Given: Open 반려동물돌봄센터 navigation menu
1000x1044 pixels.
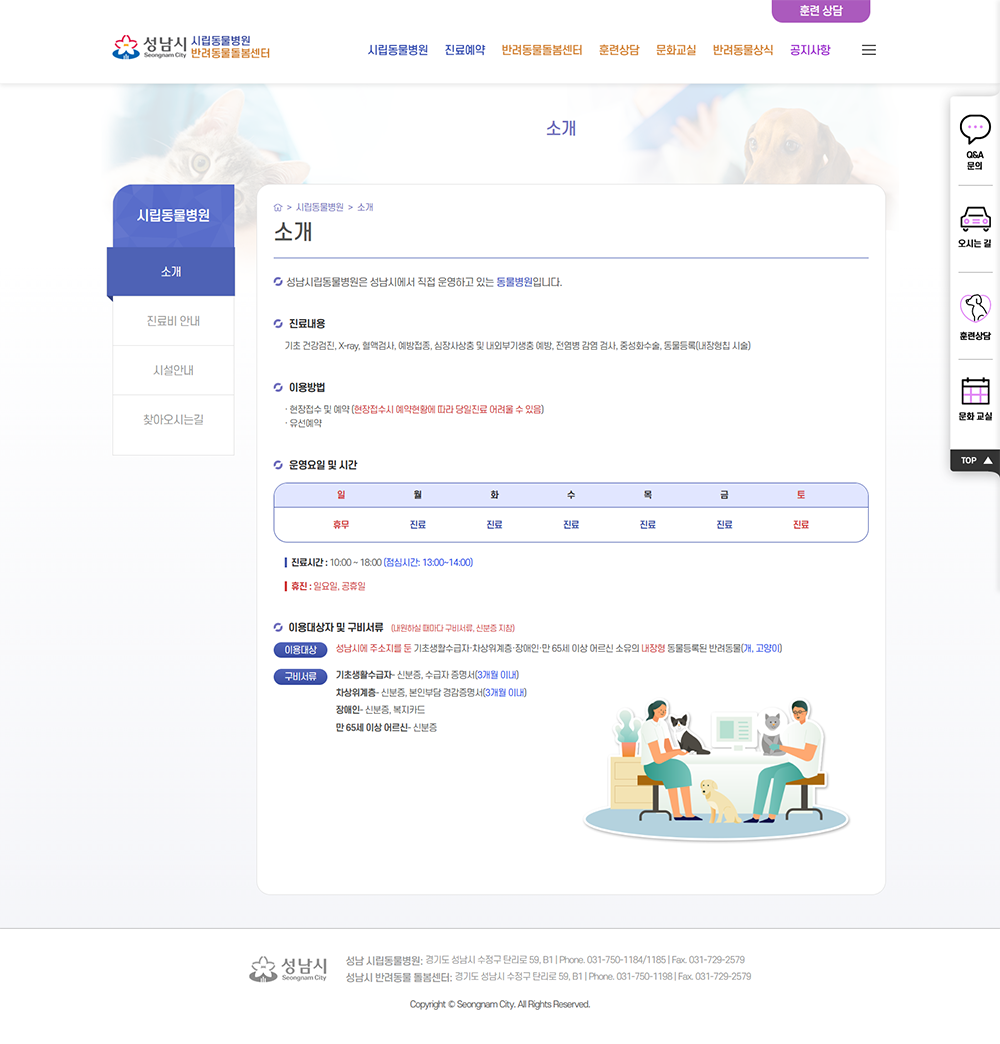Looking at the screenshot, I should point(541,50).
